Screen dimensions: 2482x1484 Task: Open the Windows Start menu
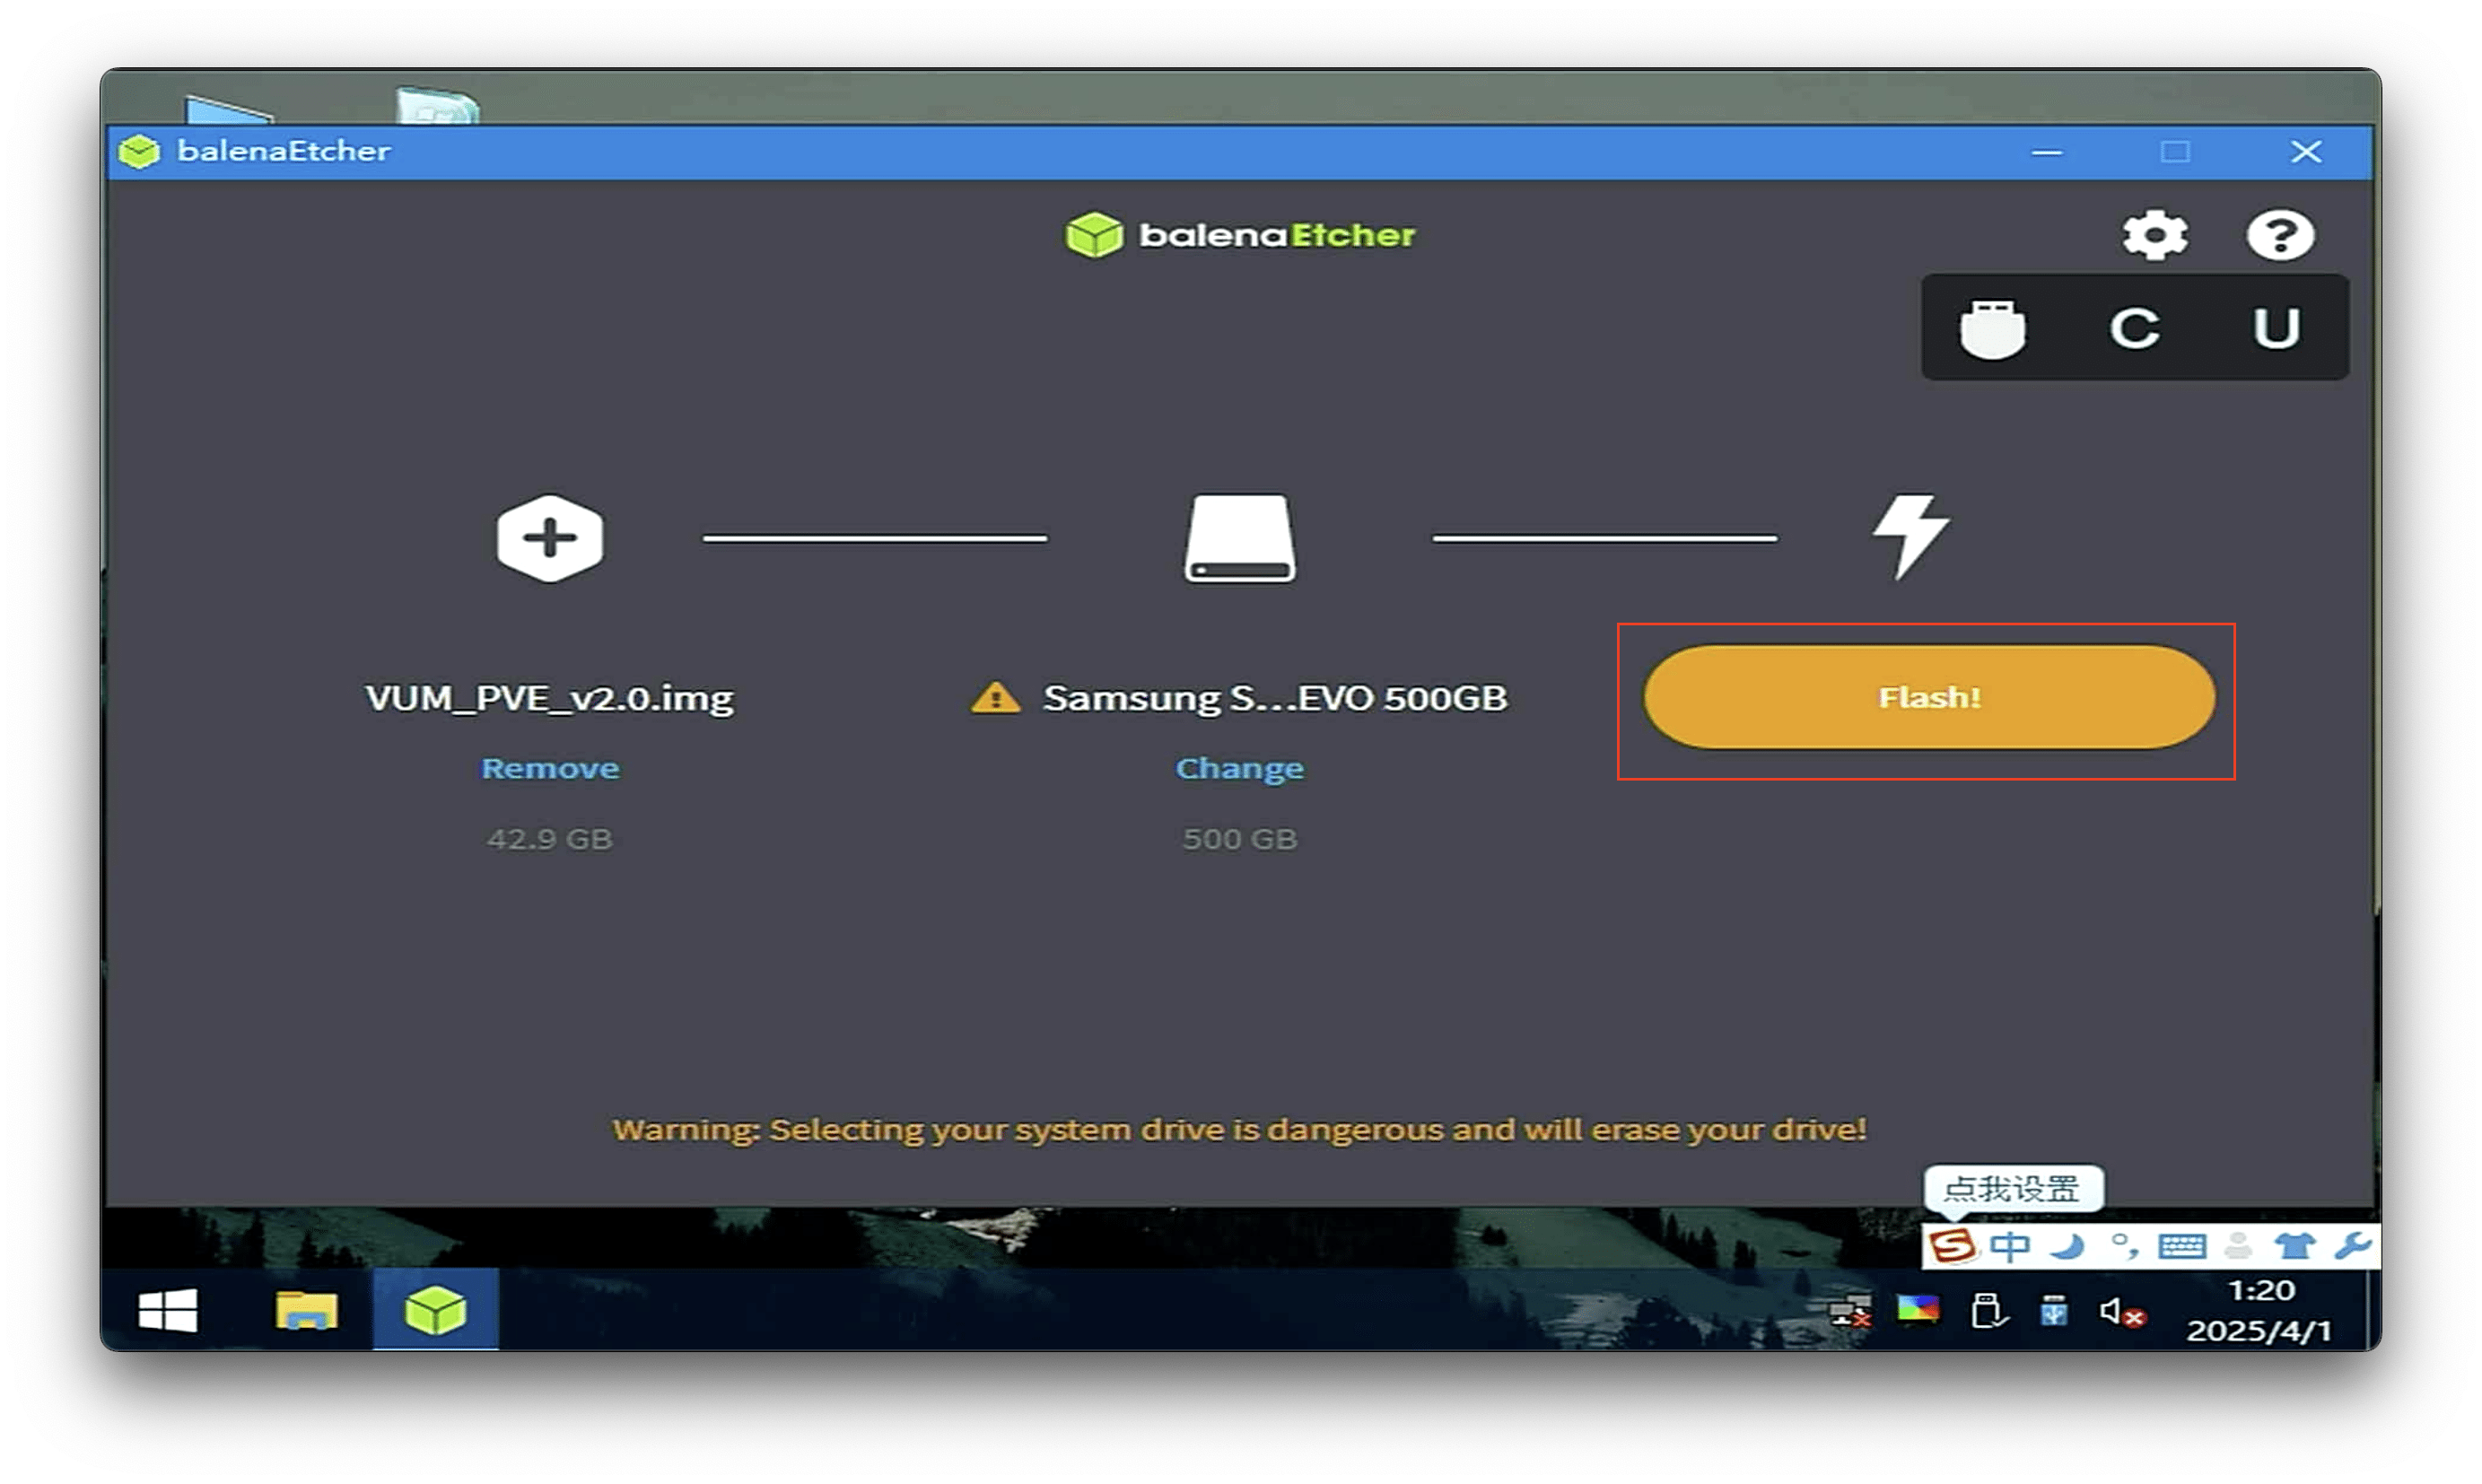(x=167, y=1310)
